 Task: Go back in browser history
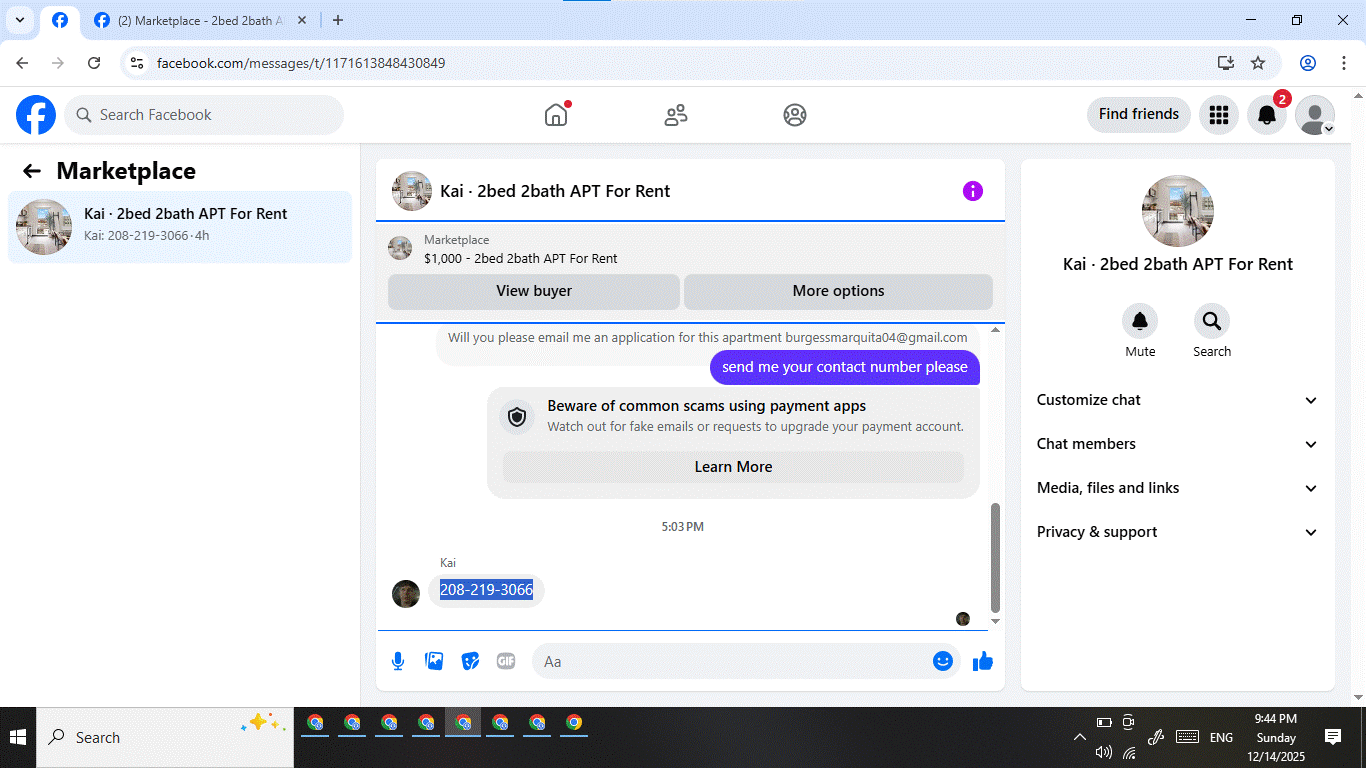22,63
